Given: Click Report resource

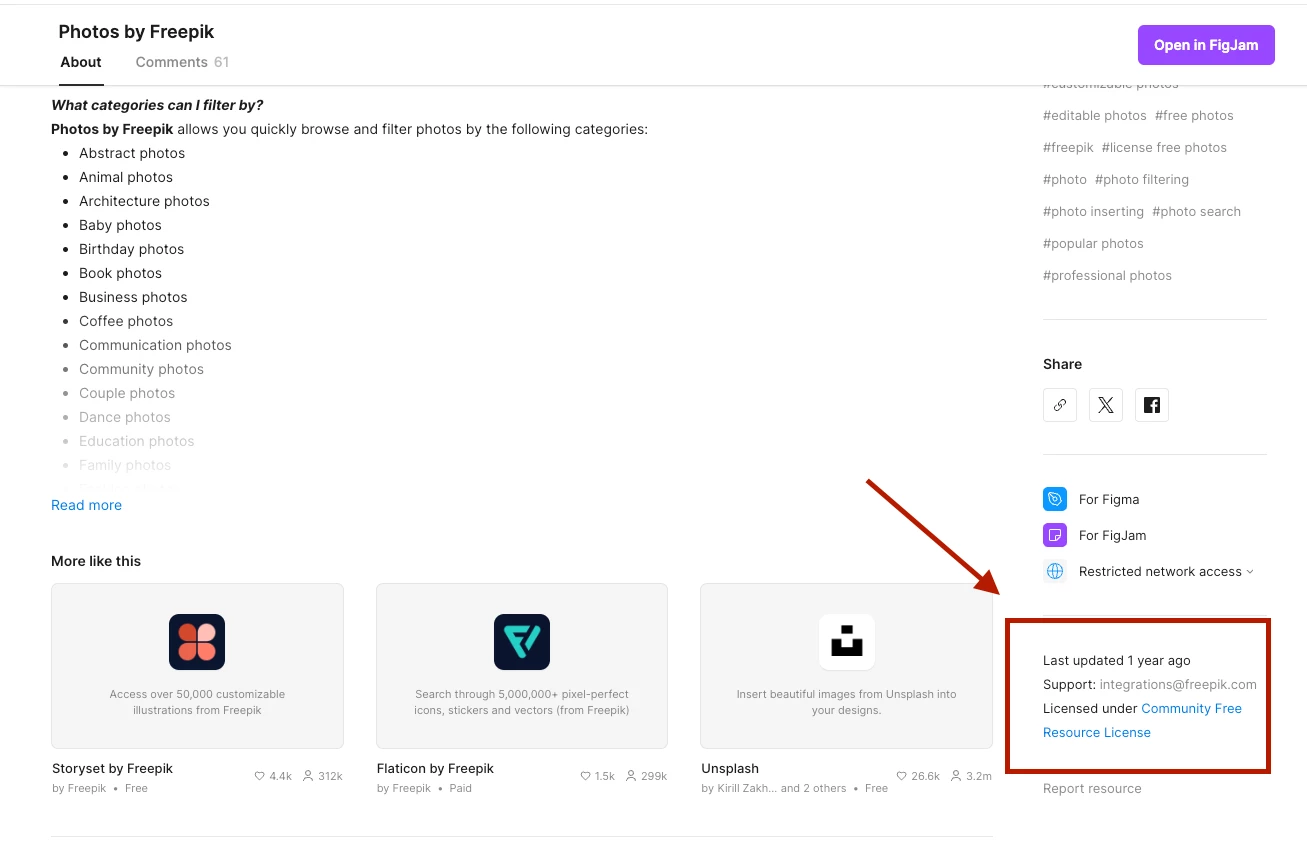Looking at the screenshot, I should coord(1092,789).
